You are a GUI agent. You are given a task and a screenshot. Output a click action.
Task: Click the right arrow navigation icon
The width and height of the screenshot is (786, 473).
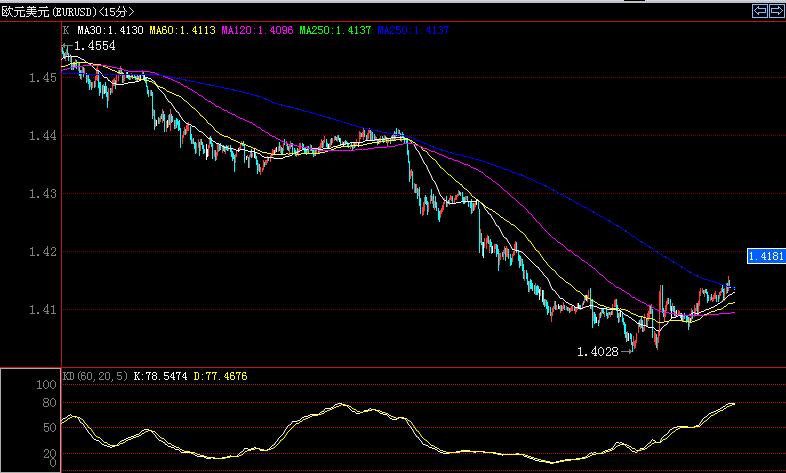point(775,11)
